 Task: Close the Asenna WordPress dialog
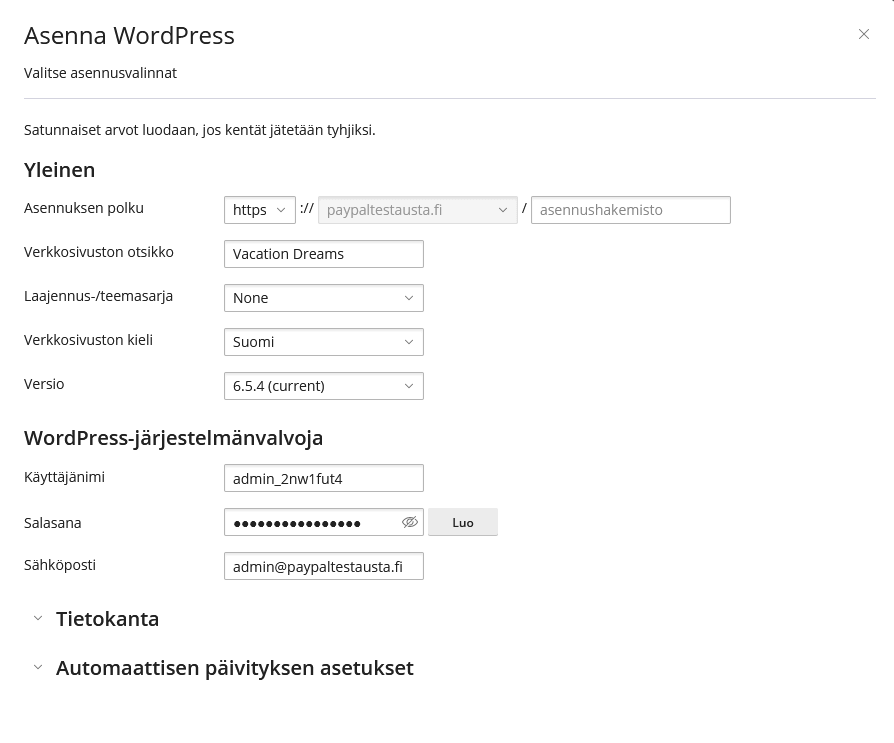[x=863, y=34]
